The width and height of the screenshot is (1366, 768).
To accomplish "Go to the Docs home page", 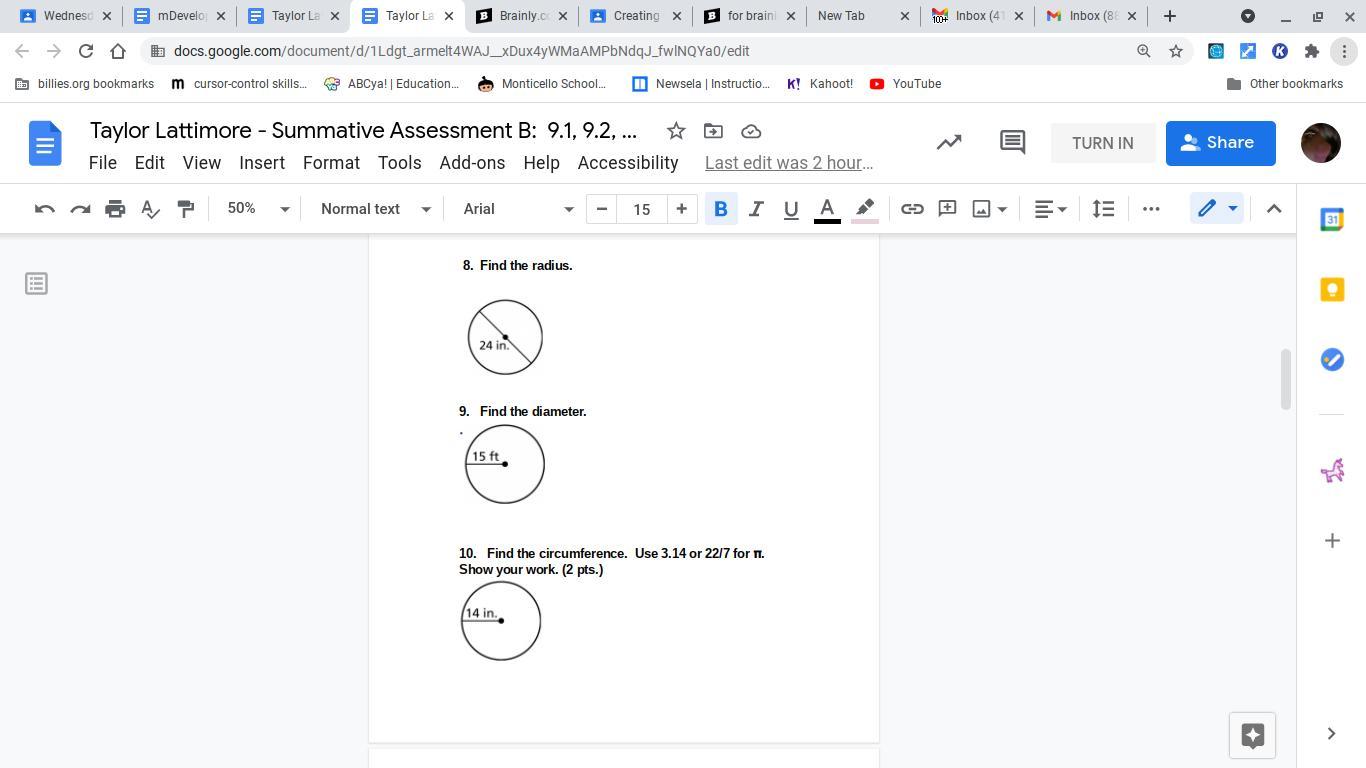I will coord(45,144).
